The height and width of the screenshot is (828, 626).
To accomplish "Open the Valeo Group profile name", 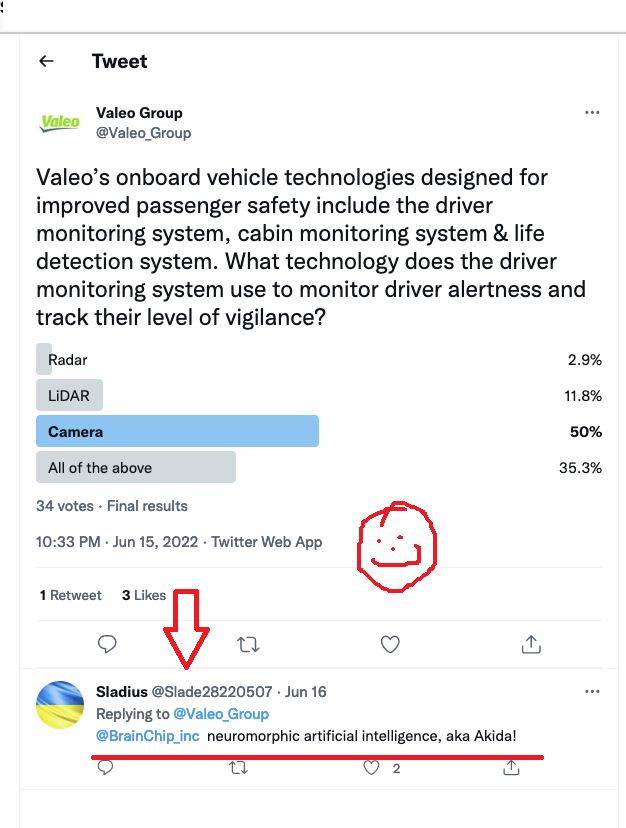I will (139, 113).
